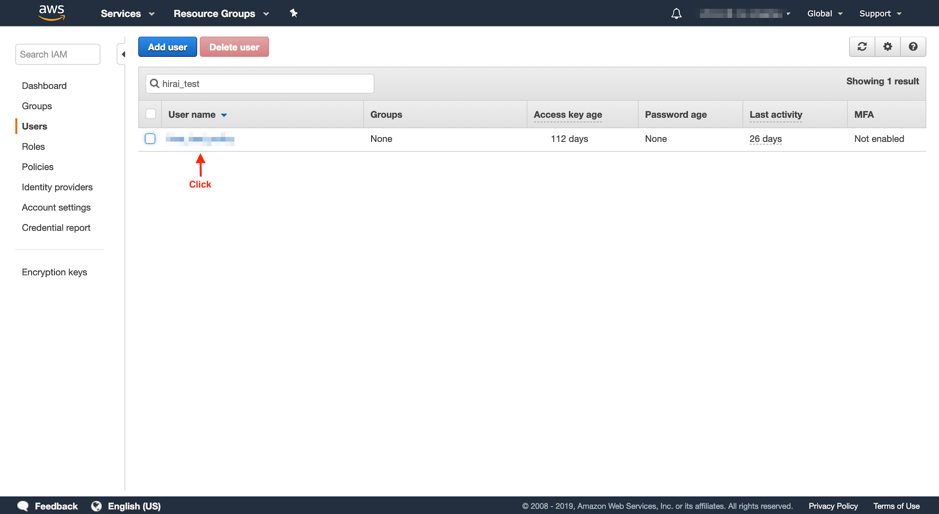Screen dimensions: 939x514
Task: Check the box for the listed user
Action: pyautogui.click(x=150, y=139)
